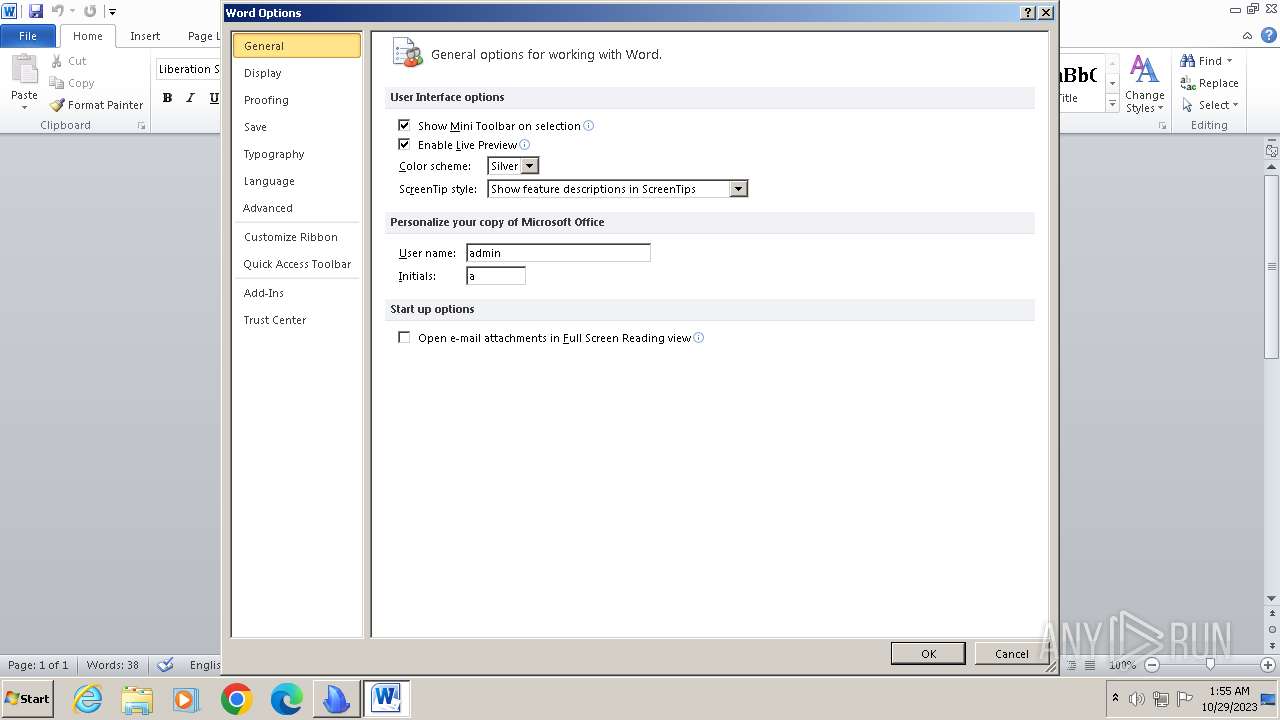Viewport: 1280px width, 720px height.
Task: Click the dialog Help question mark button
Action: pos(1028,13)
